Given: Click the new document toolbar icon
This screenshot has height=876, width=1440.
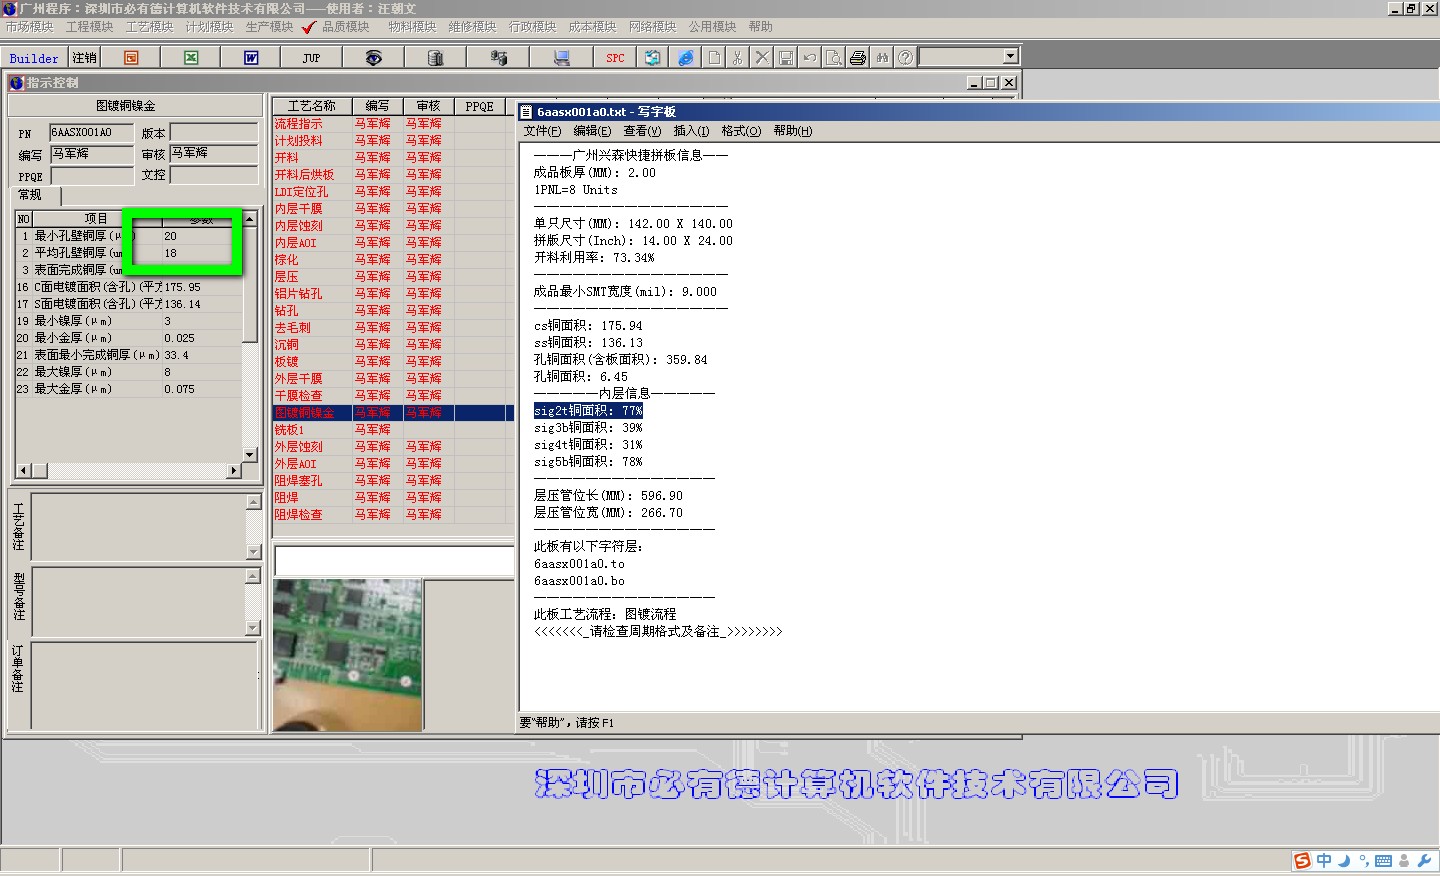Looking at the screenshot, I should [714, 58].
